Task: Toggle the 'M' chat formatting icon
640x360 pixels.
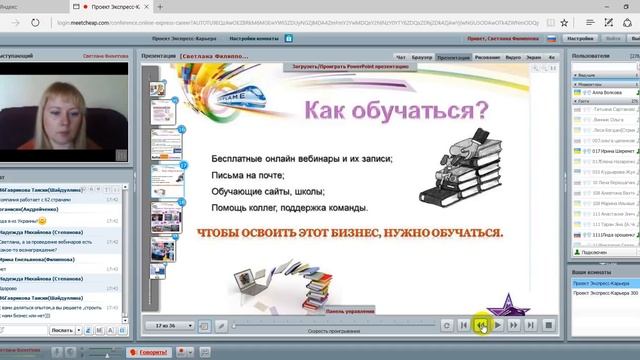Action: tap(99, 331)
